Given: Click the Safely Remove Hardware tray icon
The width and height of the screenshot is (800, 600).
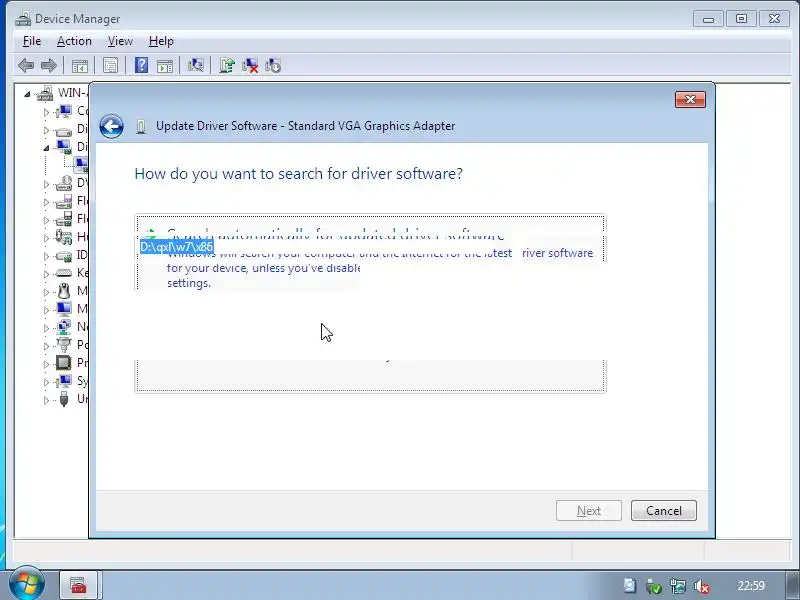Looking at the screenshot, I should pos(654,586).
